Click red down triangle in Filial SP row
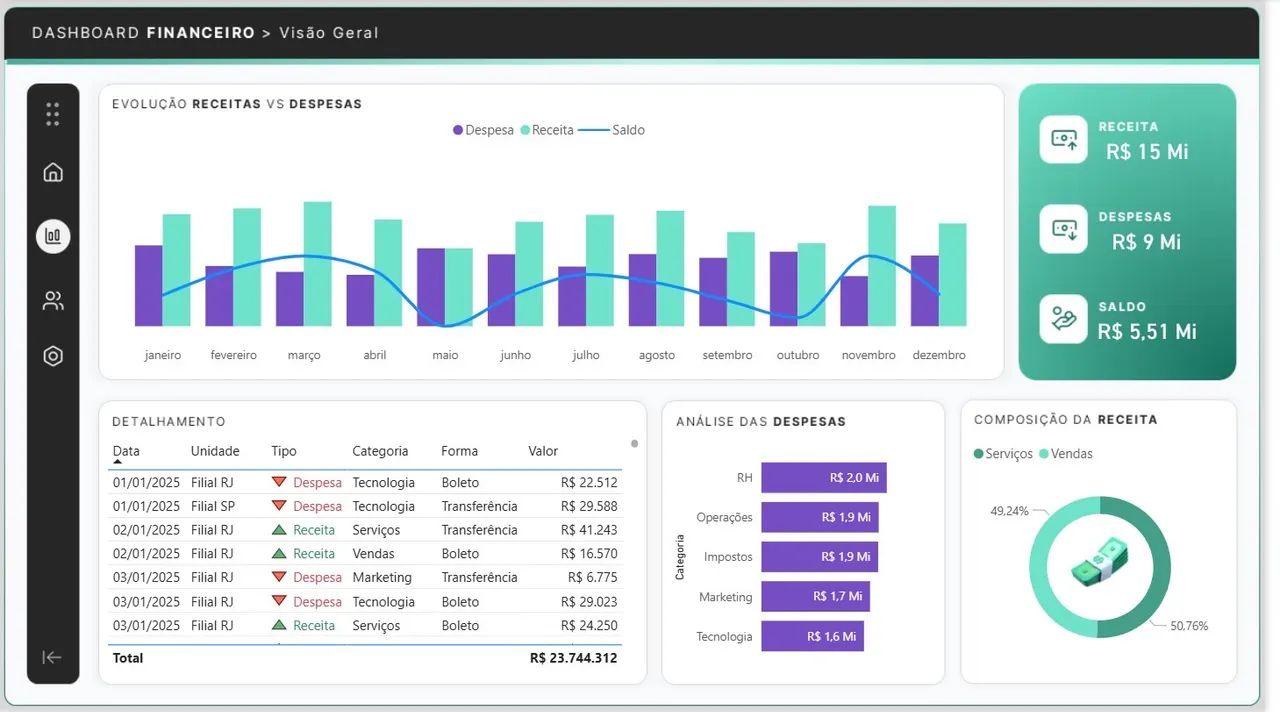This screenshot has width=1280, height=712. pos(279,506)
